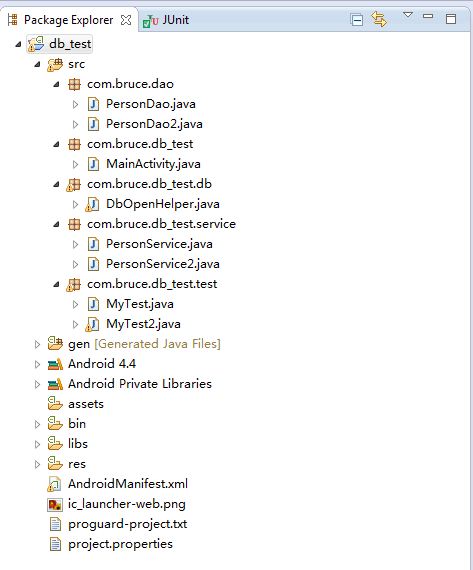Collapse the db_test project node

click(18, 45)
